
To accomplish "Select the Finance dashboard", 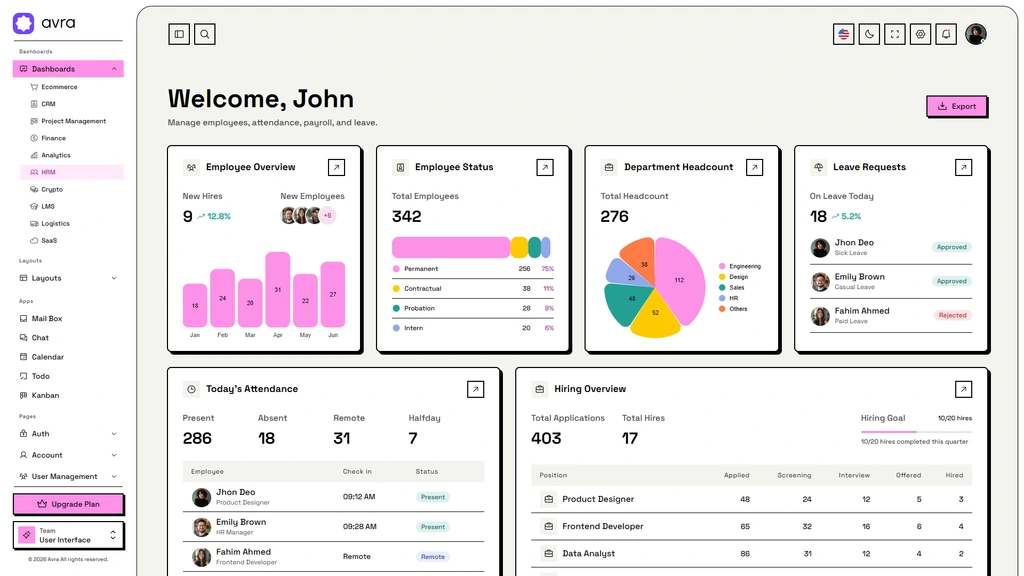I will pos(72,138).
